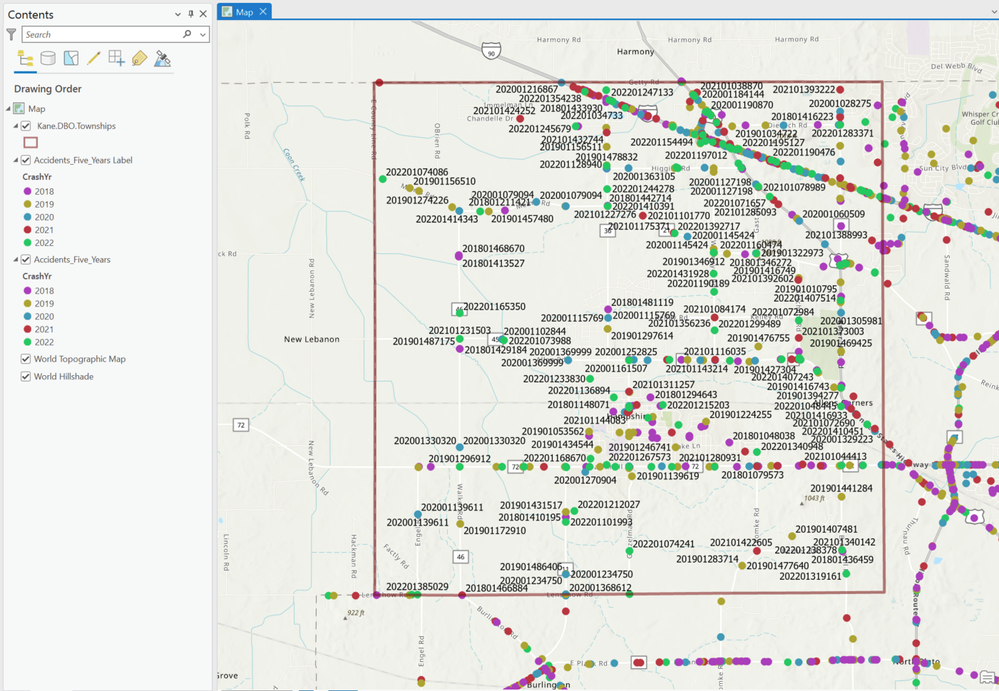This screenshot has width=999, height=691.
Task: Select Accidents_Five_Years Label layer name
Action: click(83, 160)
